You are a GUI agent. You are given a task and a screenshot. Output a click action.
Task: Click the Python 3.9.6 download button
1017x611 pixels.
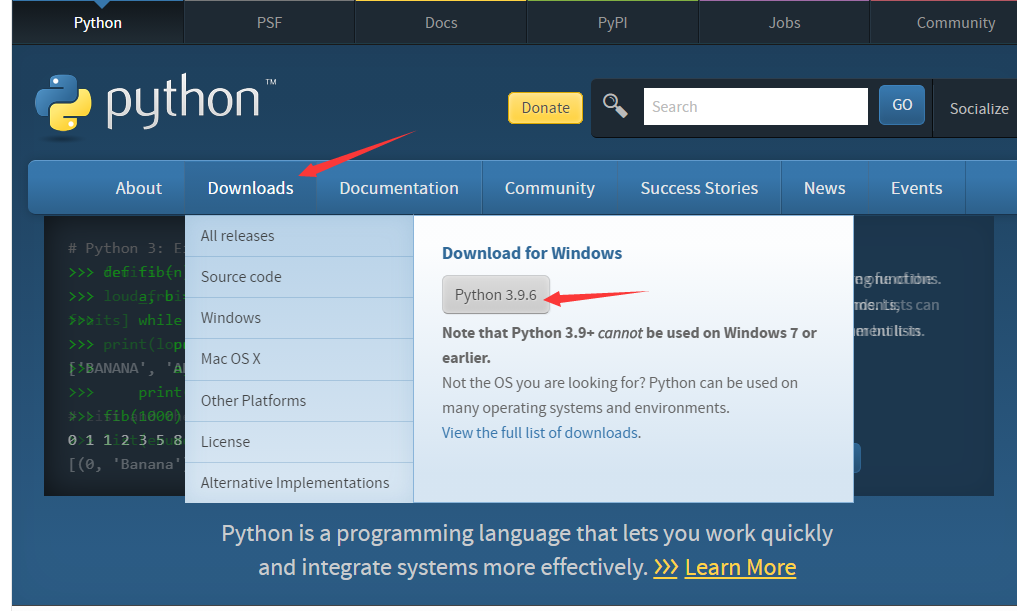click(x=496, y=294)
